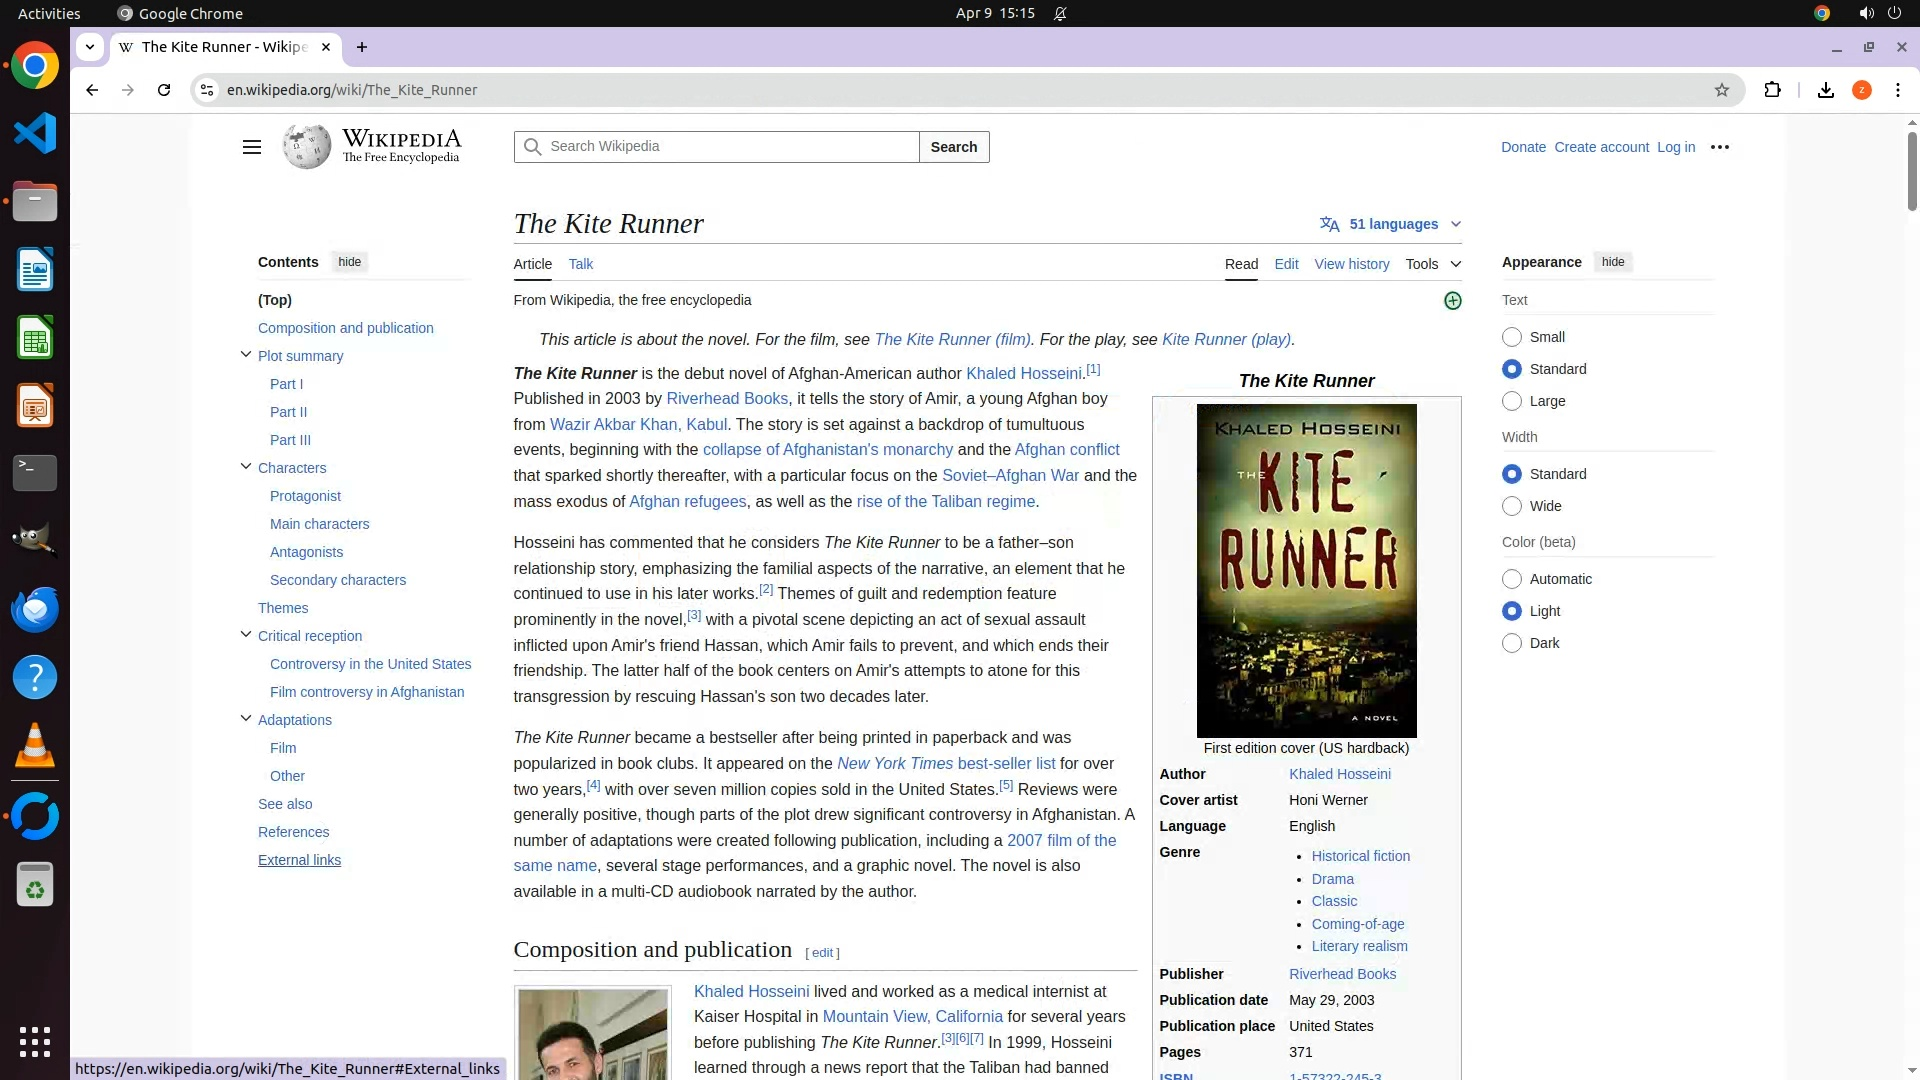This screenshot has height=1080, width=1920.
Task: Open Chrome extensions puzzle icon
Action: [1772, 90]
